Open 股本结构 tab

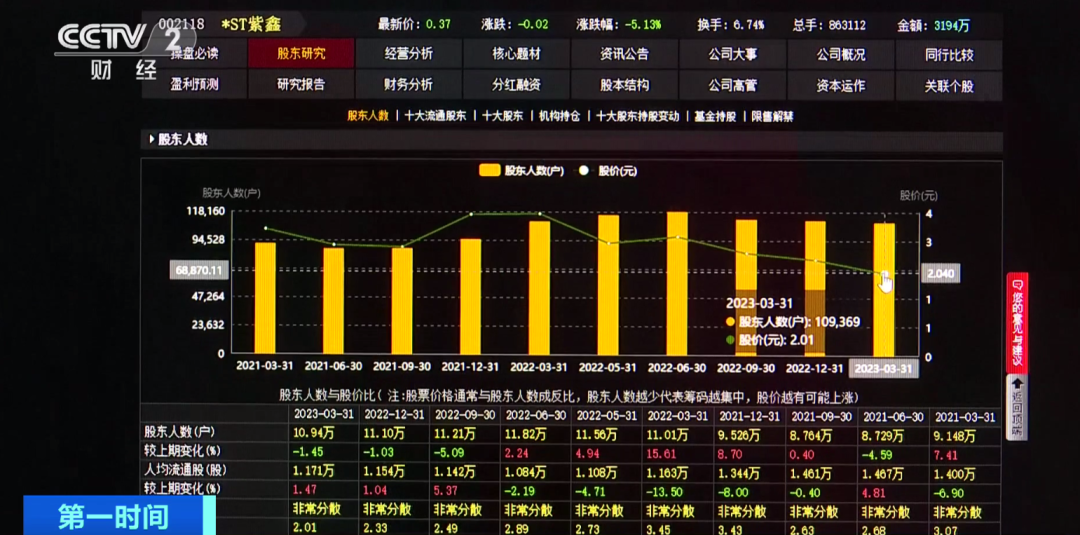(x=625, y=85)
